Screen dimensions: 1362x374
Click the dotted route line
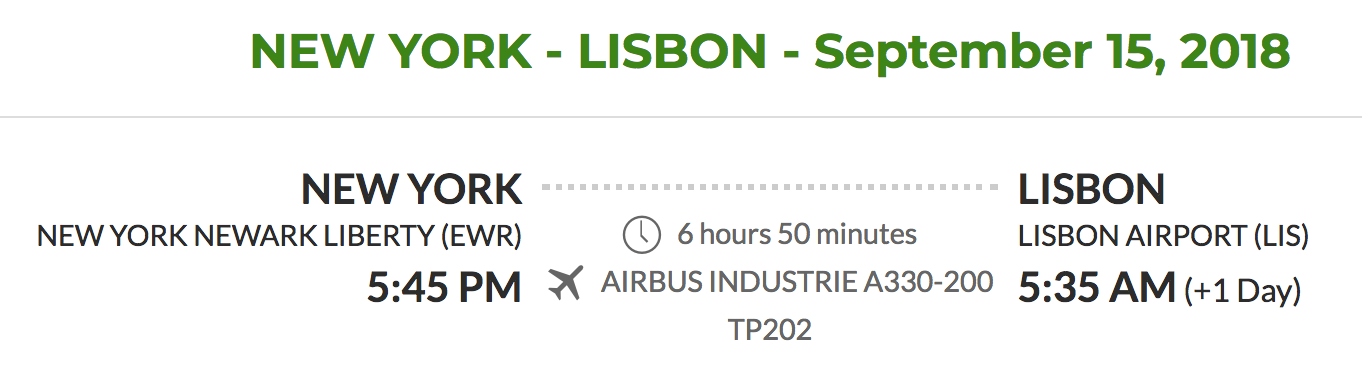point(770,187)
